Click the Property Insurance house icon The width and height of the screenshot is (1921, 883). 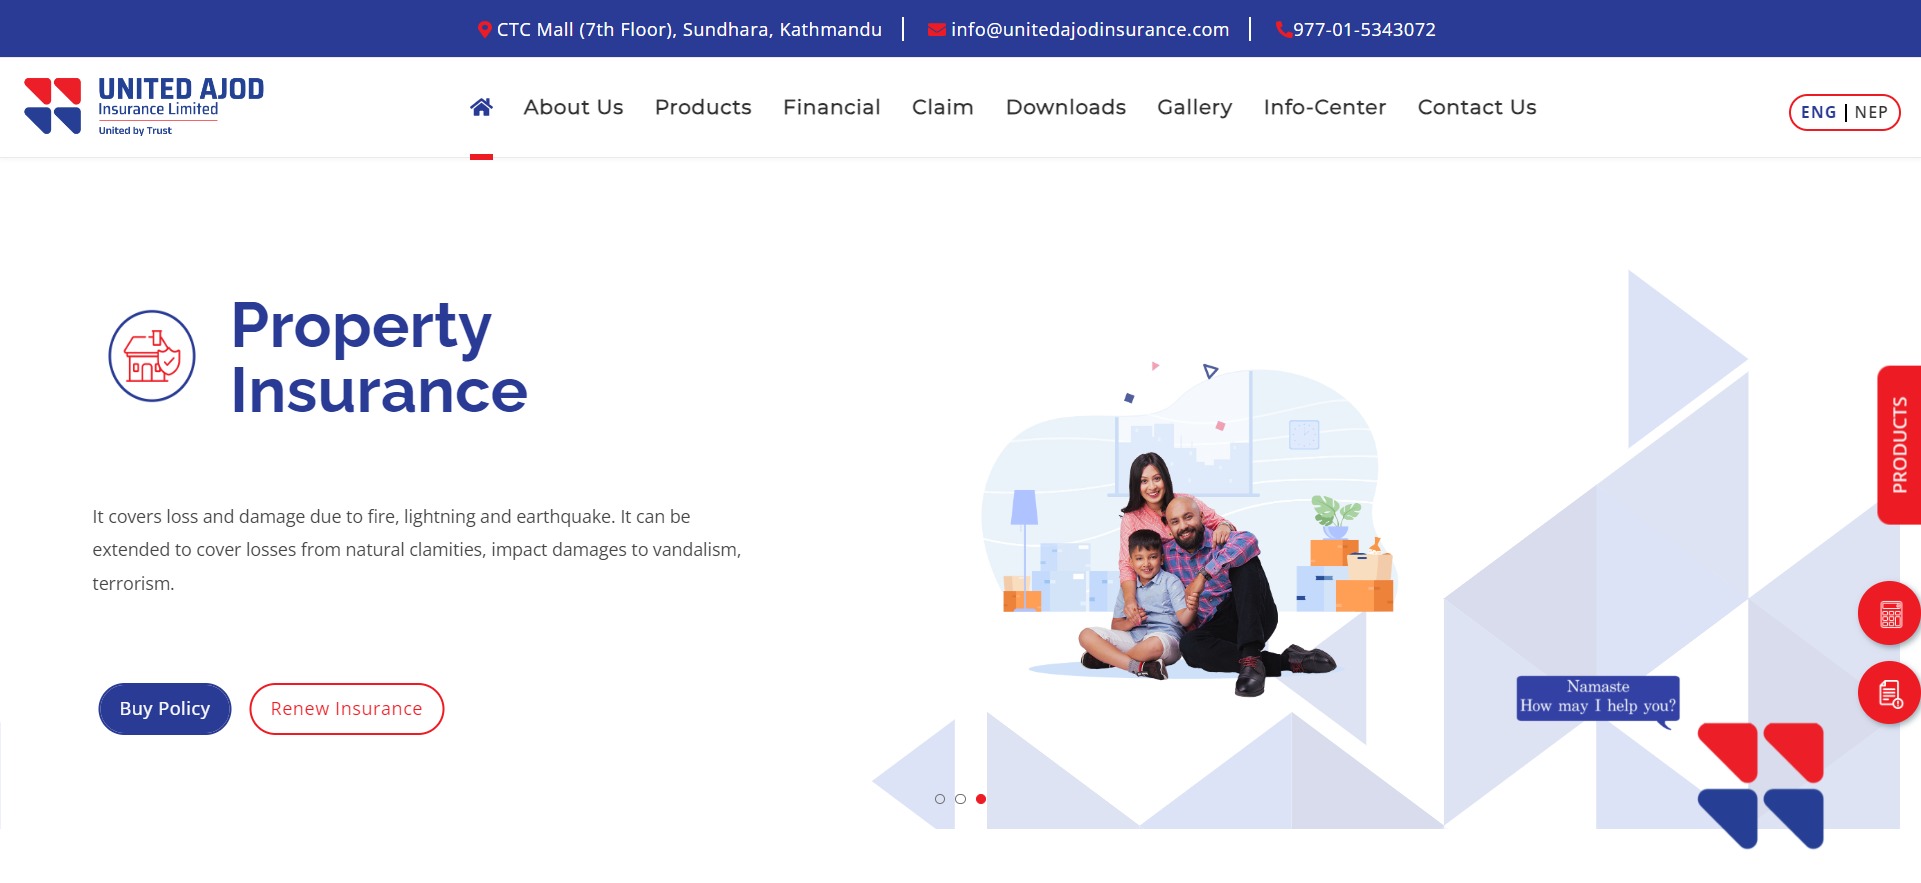(x=152, y=356)
